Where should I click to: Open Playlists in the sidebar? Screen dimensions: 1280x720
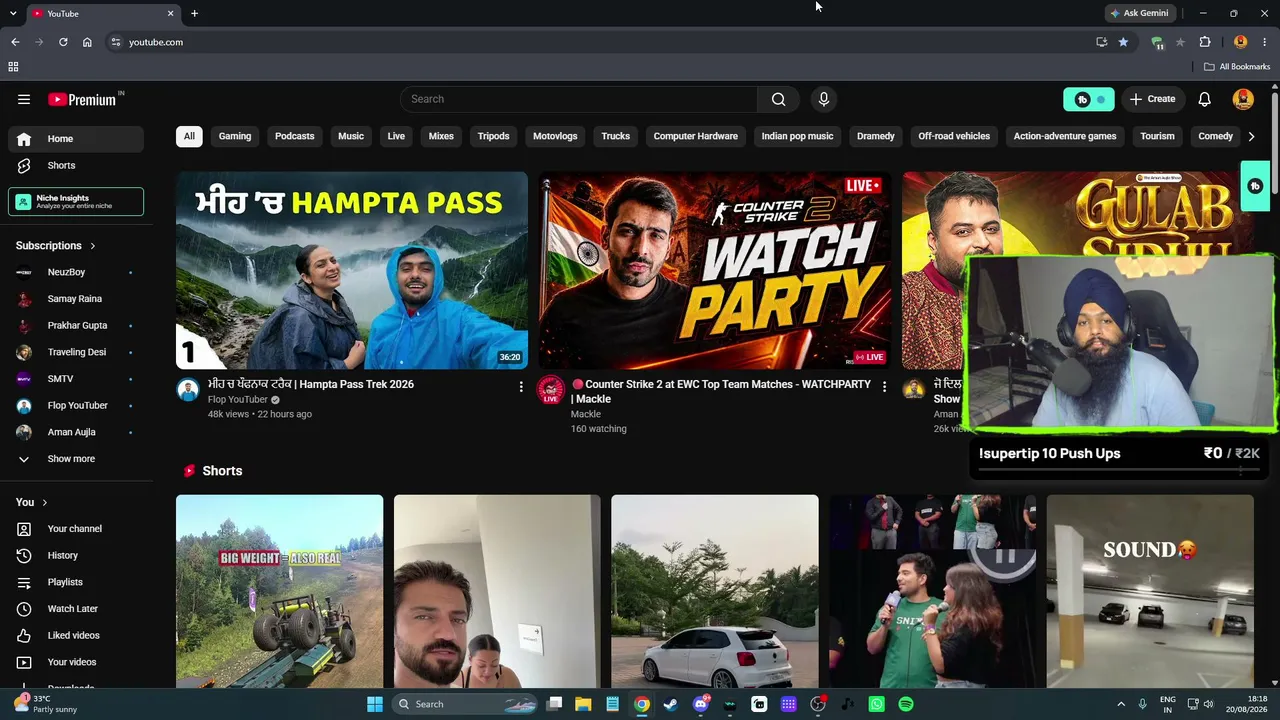(x=76, y=582)
